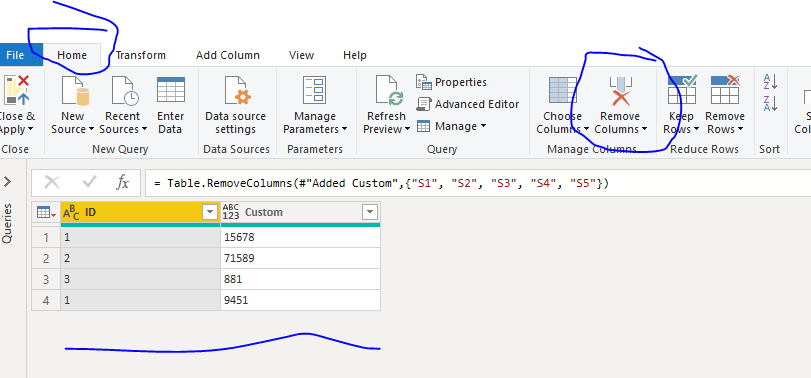The image size is (811, 378).
Task: Click the Enter Data table icon
Action: tap(171, 90)
